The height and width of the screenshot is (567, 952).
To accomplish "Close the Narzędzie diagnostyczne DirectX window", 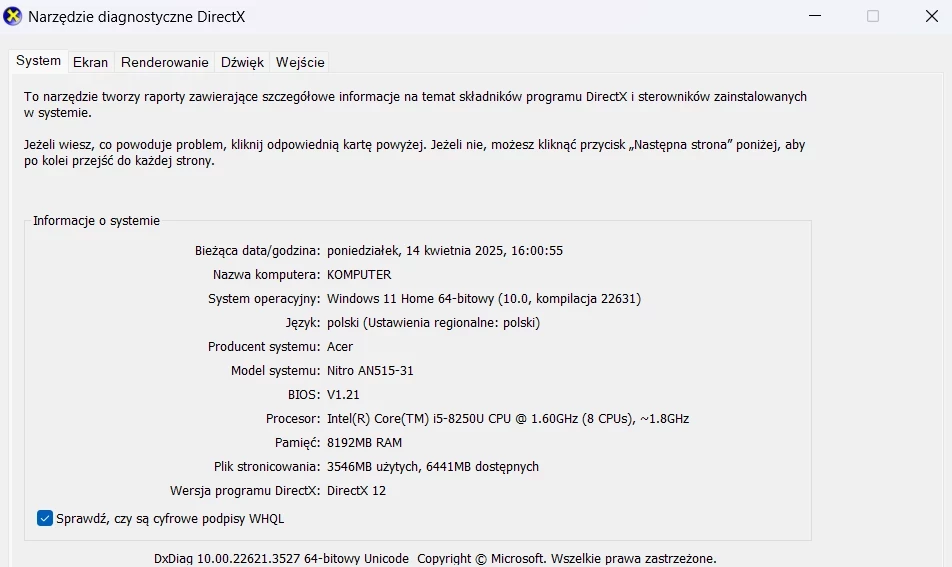I will [x=931, y=16].
